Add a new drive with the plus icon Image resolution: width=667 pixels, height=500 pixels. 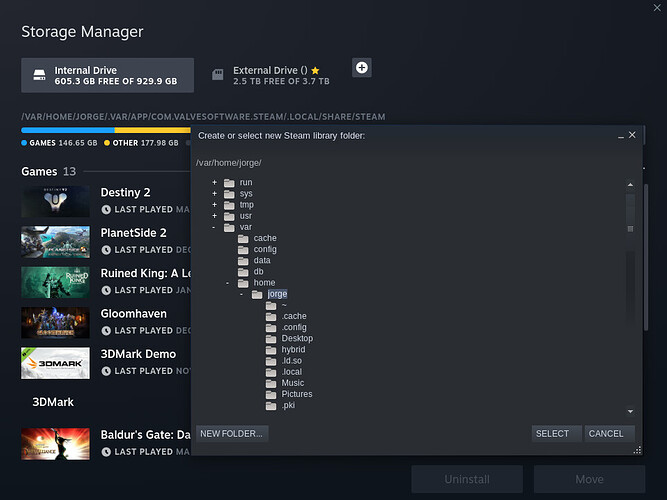coord(362,68)
